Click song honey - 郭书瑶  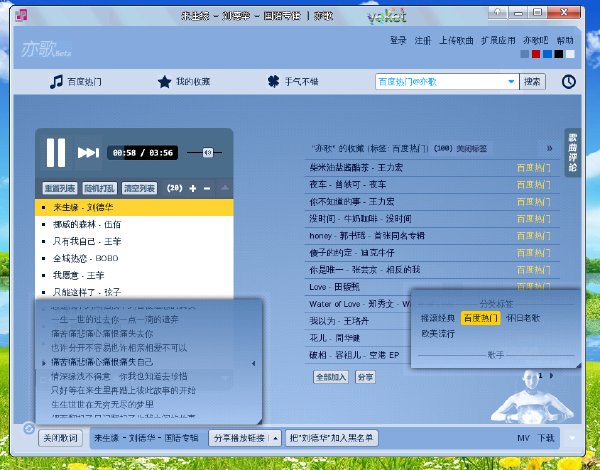tap(367, 236)
